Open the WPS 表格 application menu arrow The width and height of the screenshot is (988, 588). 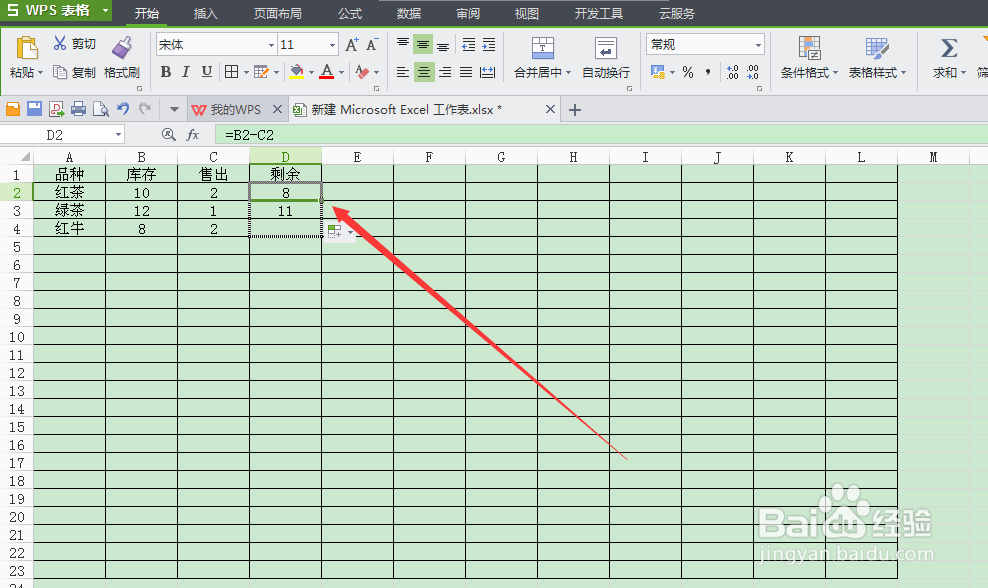point(105,10)
